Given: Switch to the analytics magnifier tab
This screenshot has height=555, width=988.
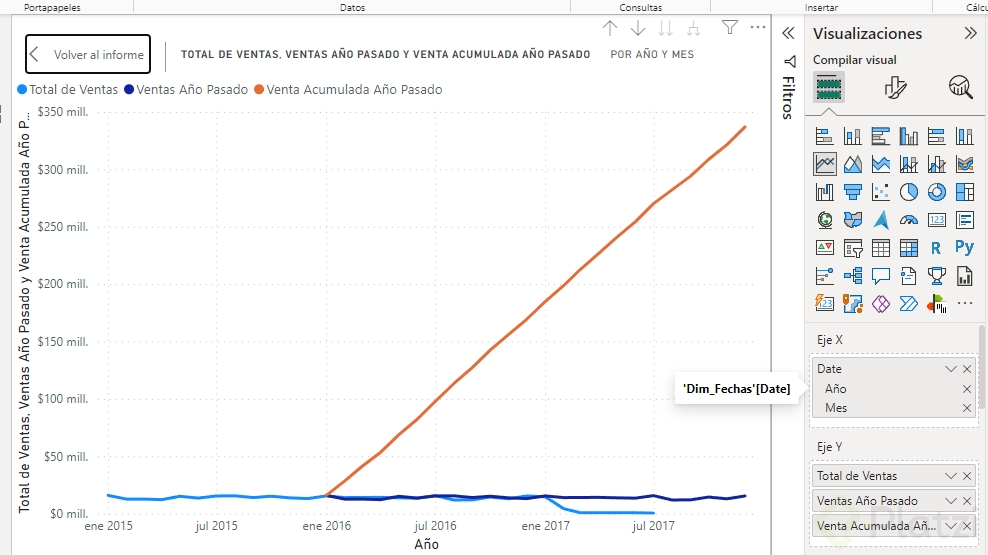Looking at the screenshot, I should 961,87.
